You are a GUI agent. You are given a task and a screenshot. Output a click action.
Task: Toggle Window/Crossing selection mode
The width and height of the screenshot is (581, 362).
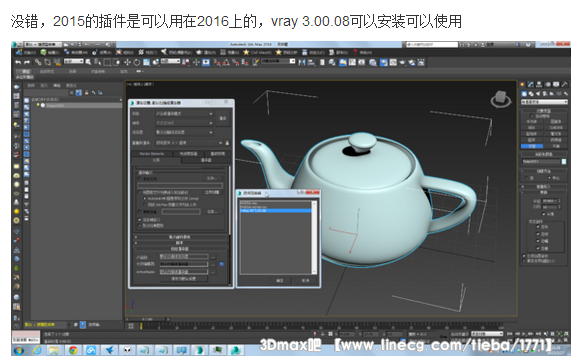[x=117, y=62]
